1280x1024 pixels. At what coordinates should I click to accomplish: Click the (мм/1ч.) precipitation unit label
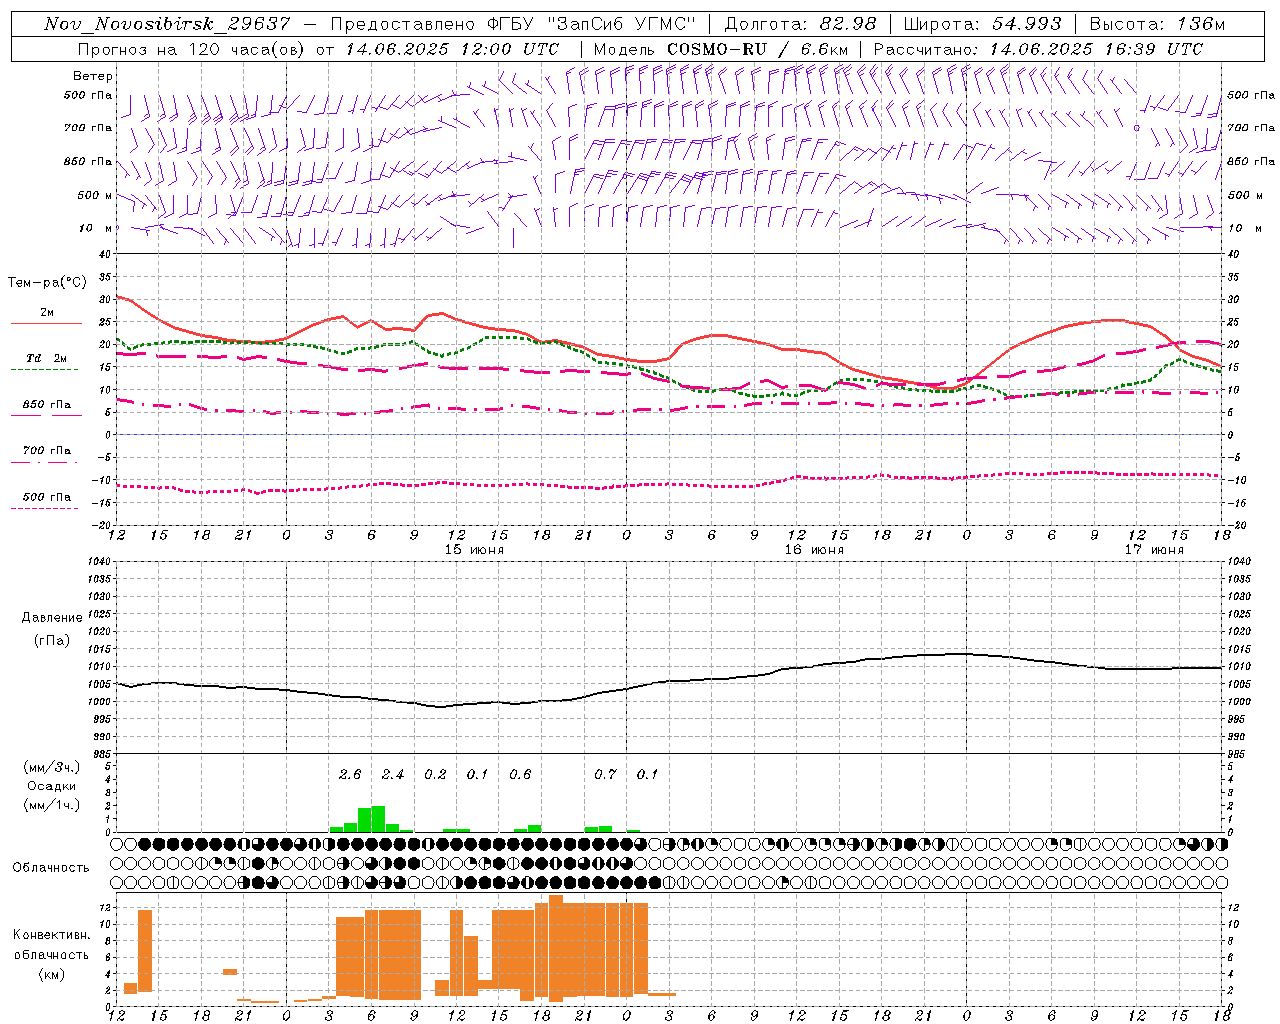[x=52, y=805]
